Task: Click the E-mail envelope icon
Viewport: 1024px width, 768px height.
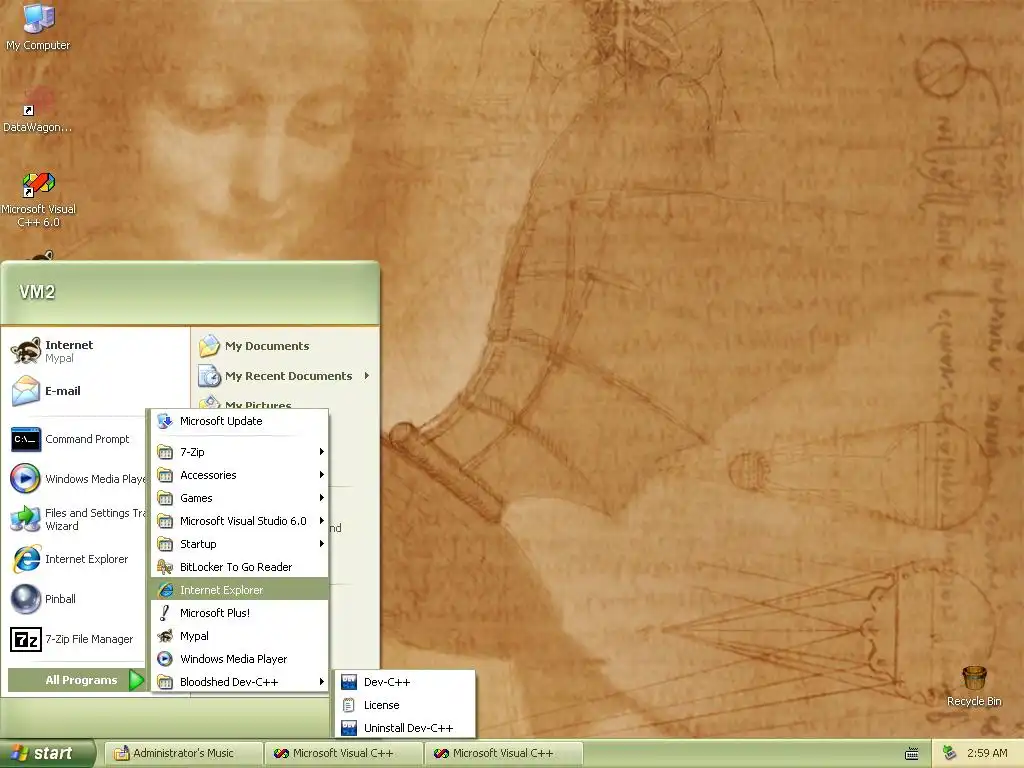Action: point(25,391)
